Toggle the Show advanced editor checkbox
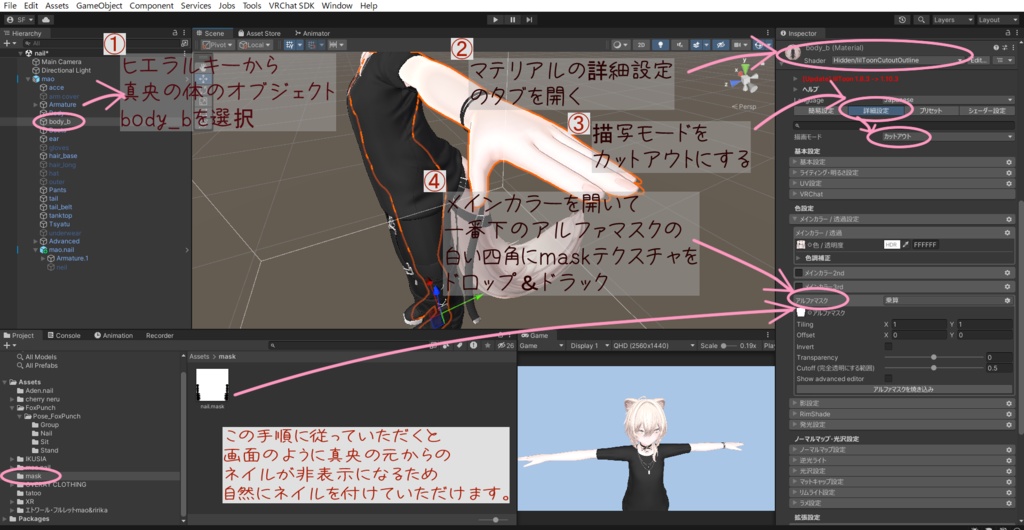Screen dimensions: 1024x530 pyautogui.click(x=888, y=378)
